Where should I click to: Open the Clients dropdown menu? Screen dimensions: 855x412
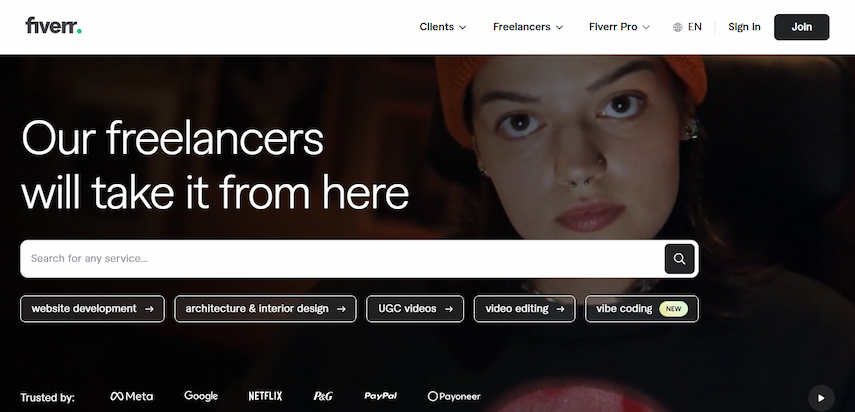443,27
